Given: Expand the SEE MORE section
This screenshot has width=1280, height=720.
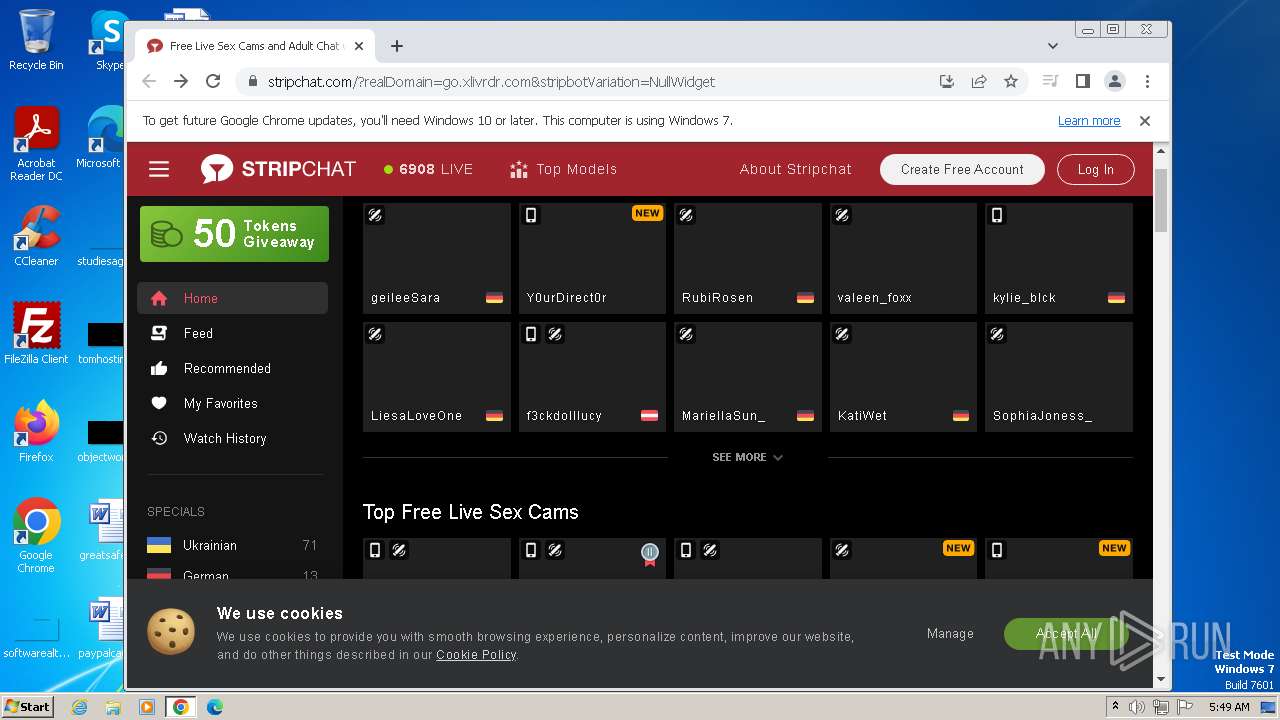Looking at the screenshot, I should point(747,457).
